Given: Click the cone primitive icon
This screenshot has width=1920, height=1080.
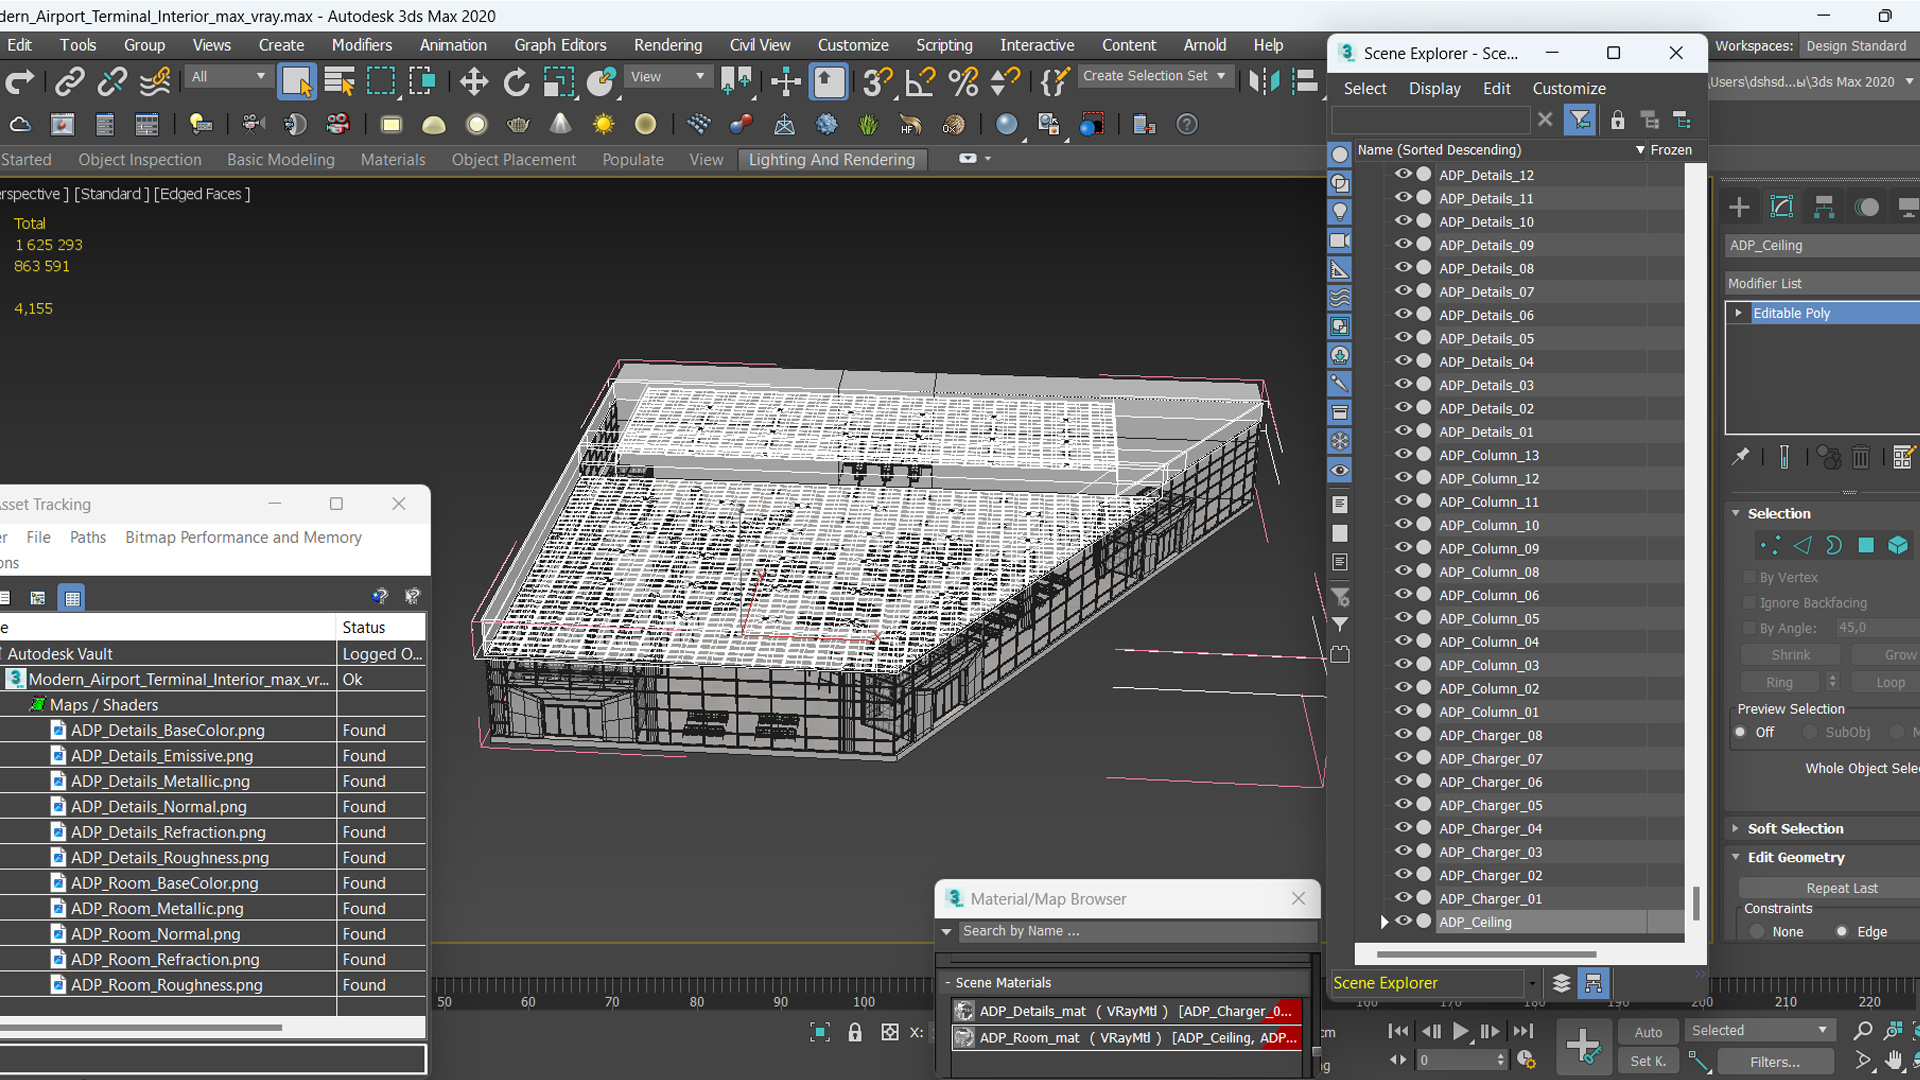Looking at the screenshot, I should pyautogui.click(x=561, y=124).
